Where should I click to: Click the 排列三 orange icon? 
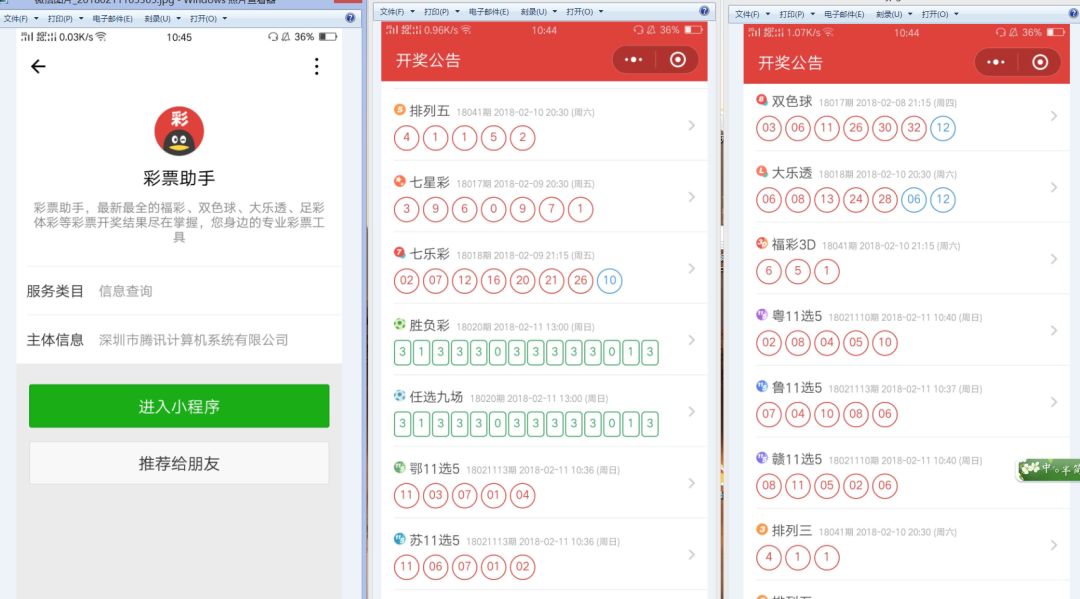click(x=762, y=529)
